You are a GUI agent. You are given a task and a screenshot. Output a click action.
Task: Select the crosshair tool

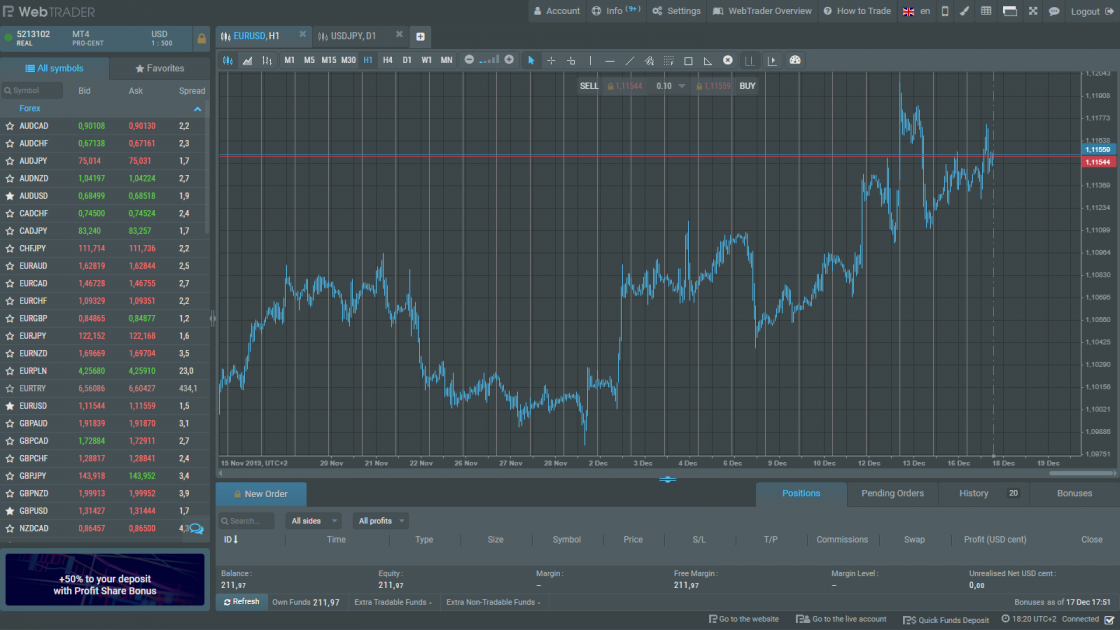click(x=551, y=61)
